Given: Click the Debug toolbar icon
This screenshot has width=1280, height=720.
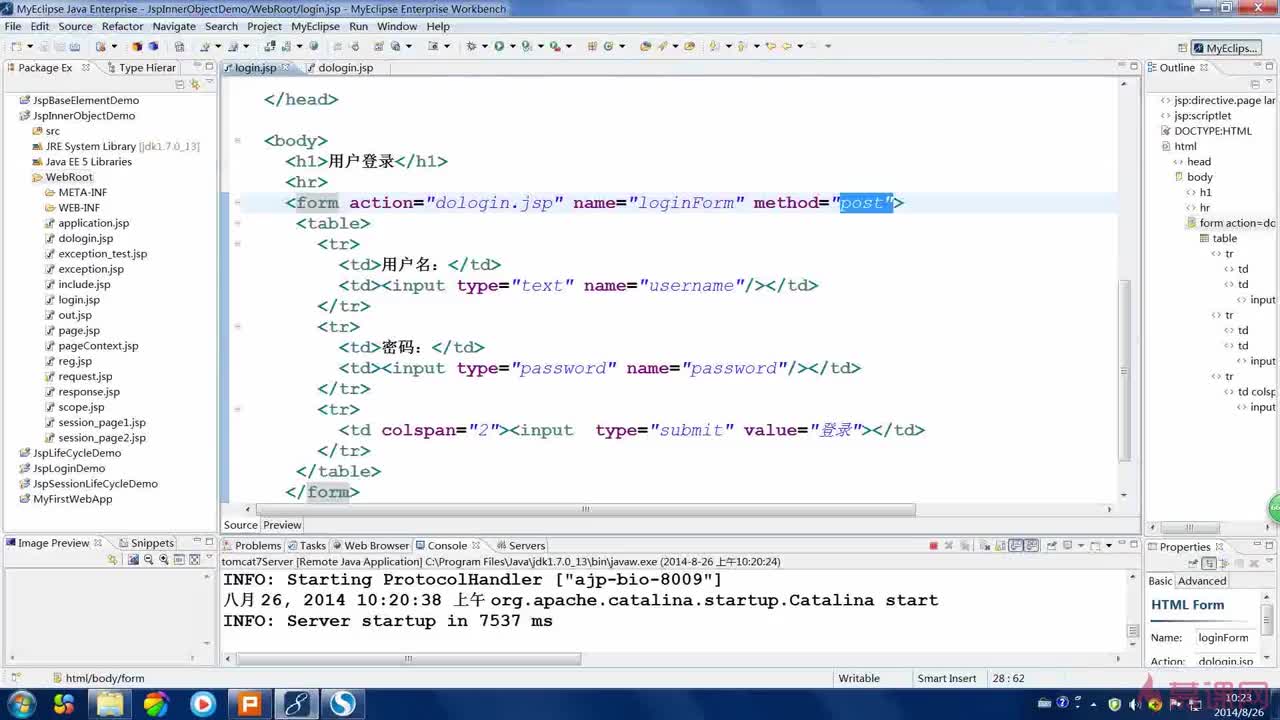Looking at the screenshot, I should (x=471, y=46).
